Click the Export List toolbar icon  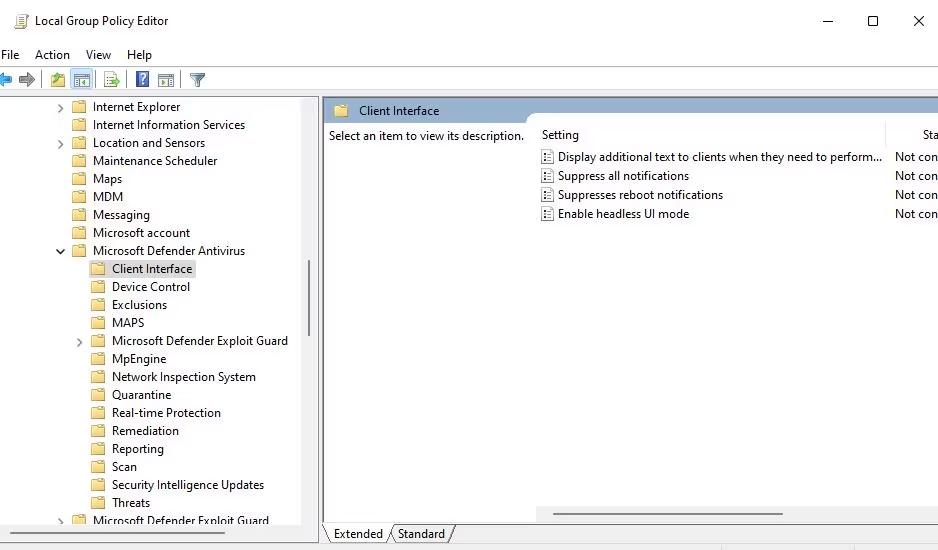coord(112,80)
